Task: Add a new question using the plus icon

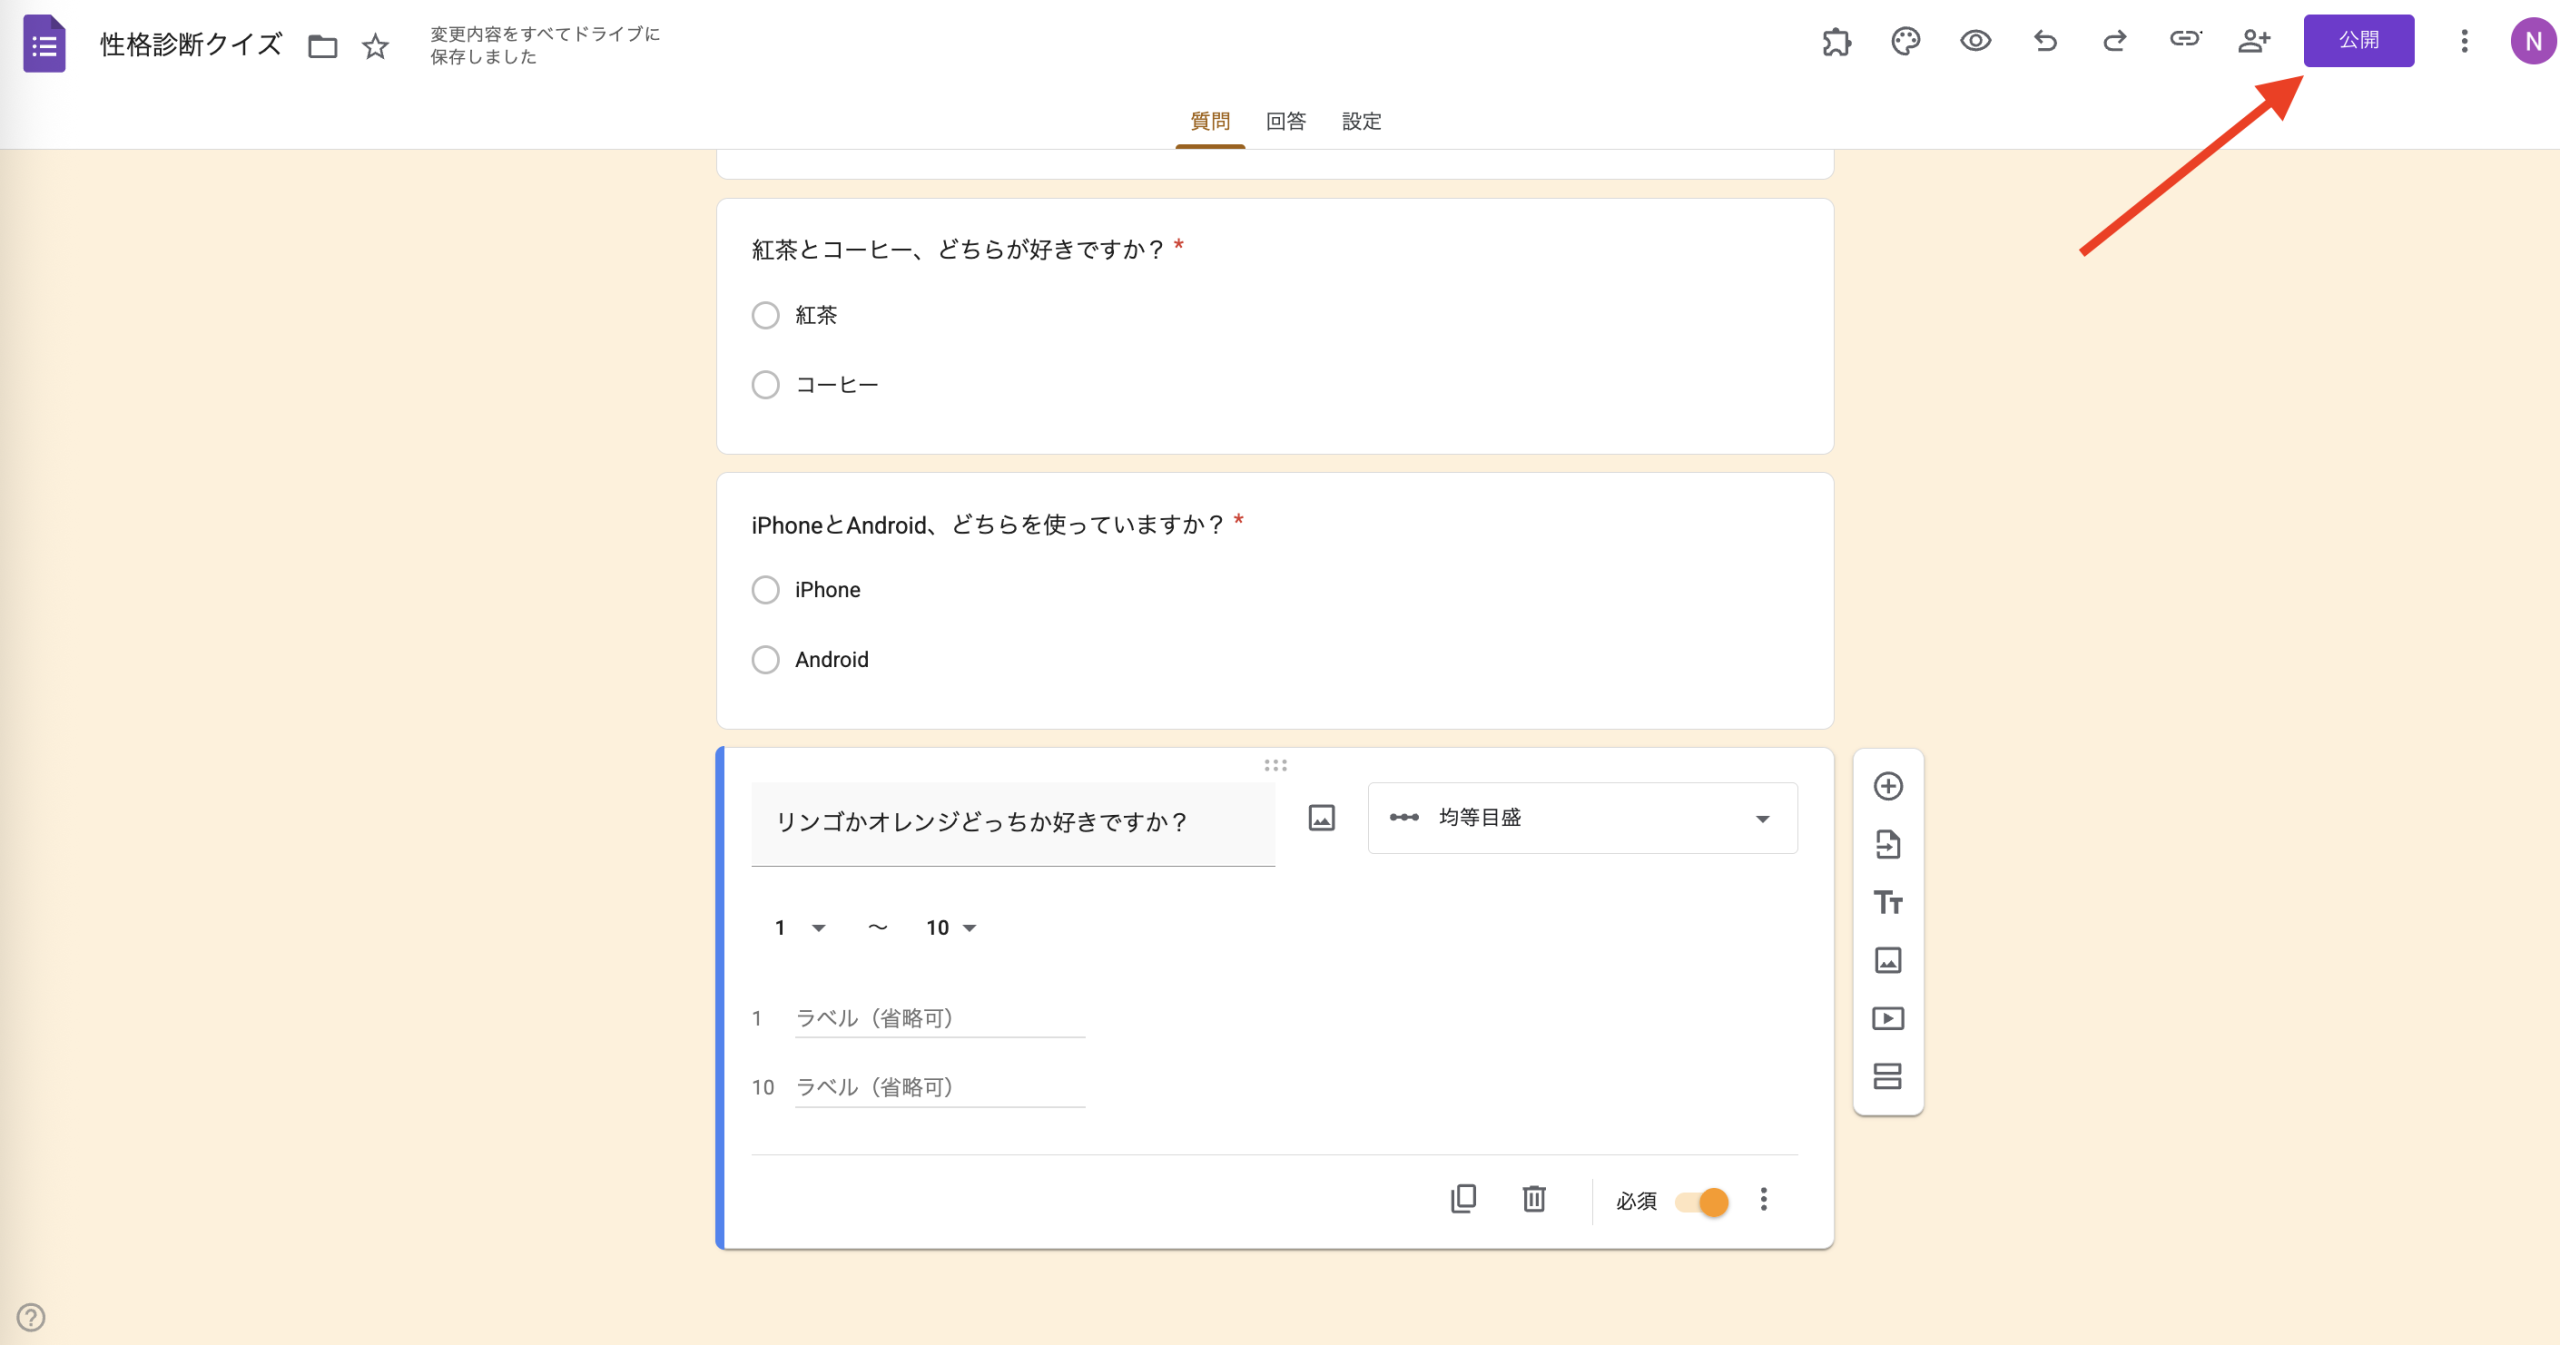Action: 1888,786
